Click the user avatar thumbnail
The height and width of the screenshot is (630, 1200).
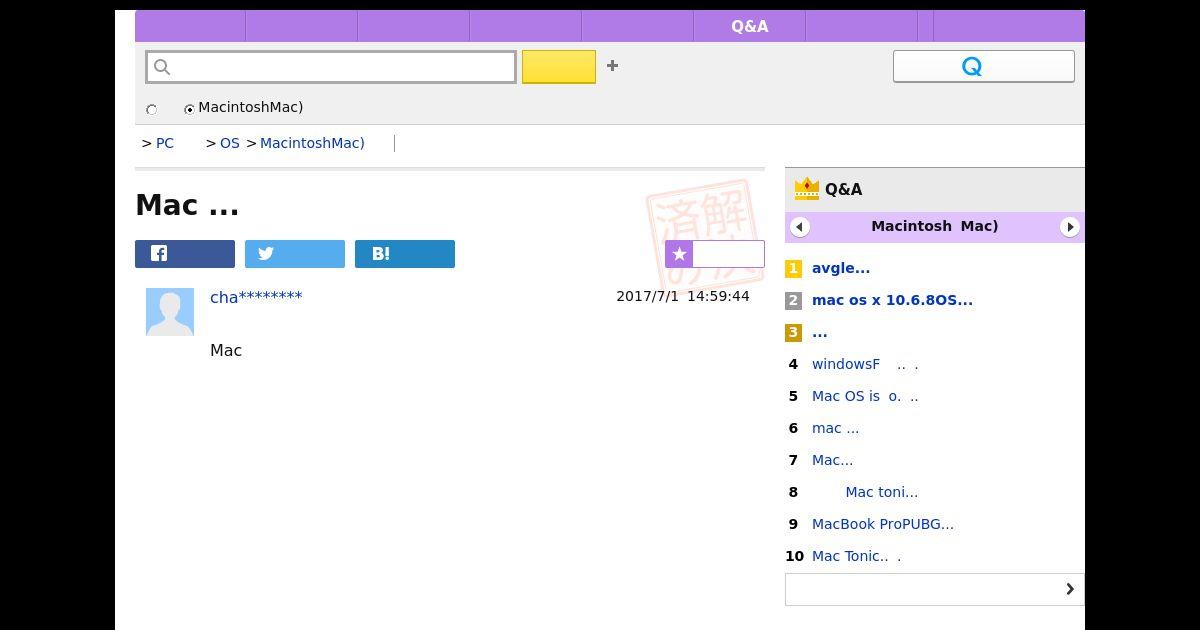point(170,312)
